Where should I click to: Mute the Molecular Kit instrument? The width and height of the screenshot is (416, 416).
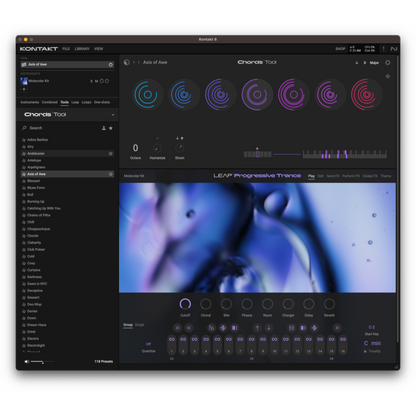coord(96,81)
